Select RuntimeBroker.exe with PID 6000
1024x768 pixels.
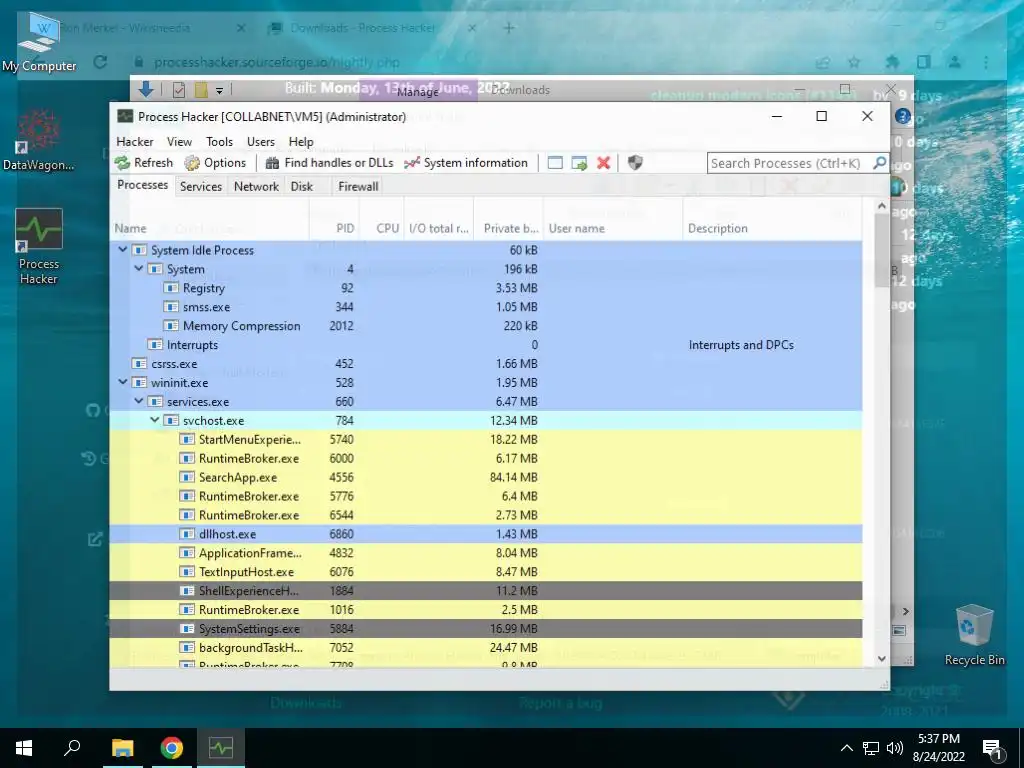click(486, 458)
